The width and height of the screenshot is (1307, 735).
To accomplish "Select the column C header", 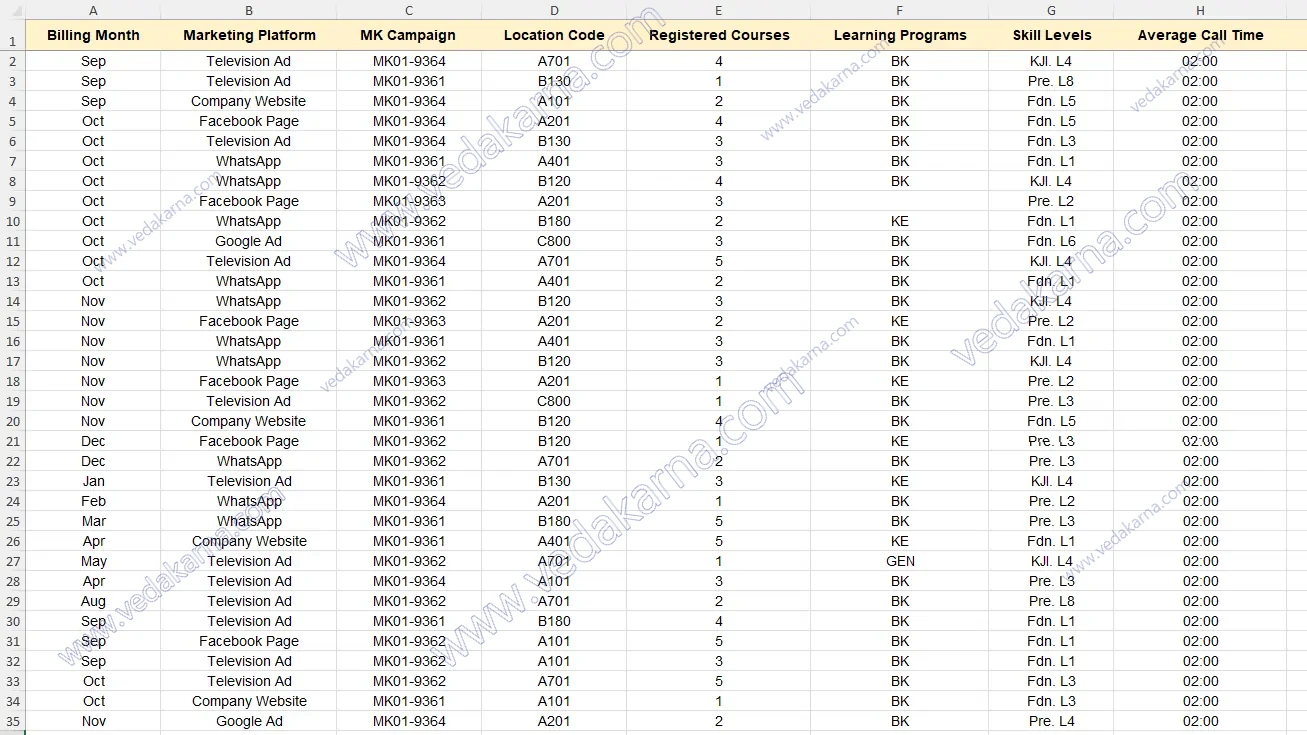I will click(409, 10).
